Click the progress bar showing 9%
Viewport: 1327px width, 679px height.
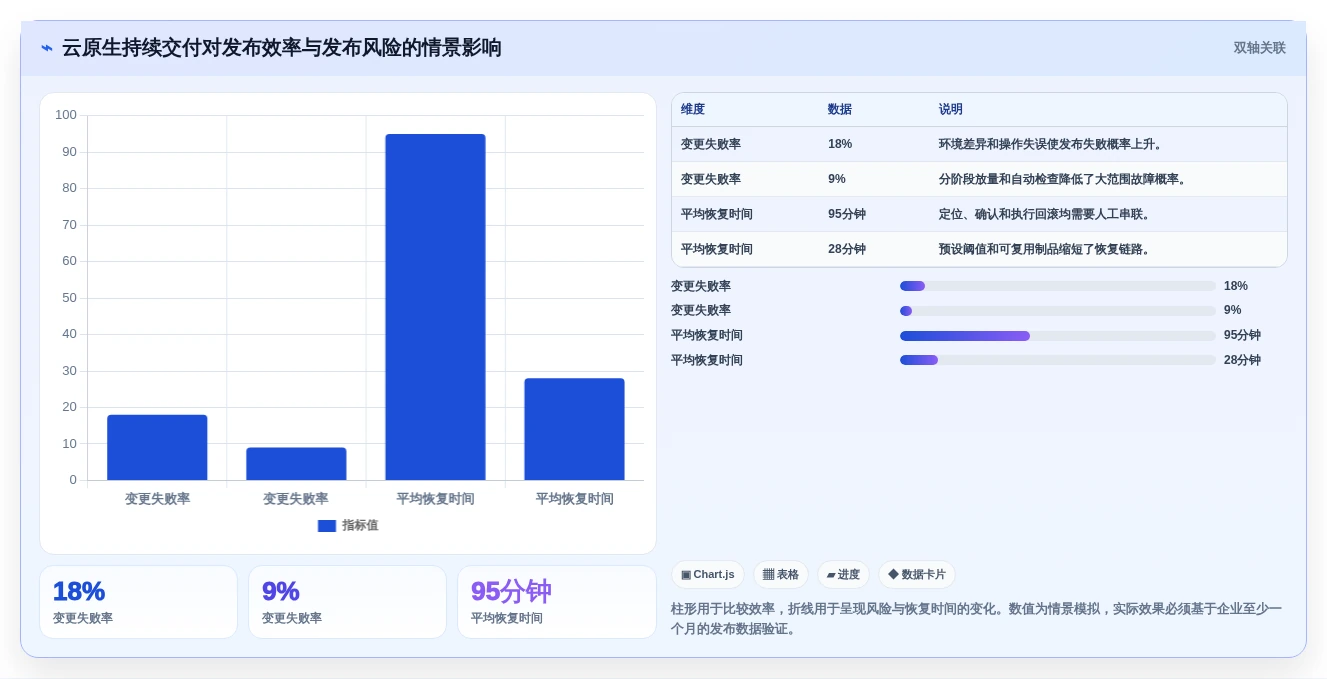click(x=1058, y=311)
